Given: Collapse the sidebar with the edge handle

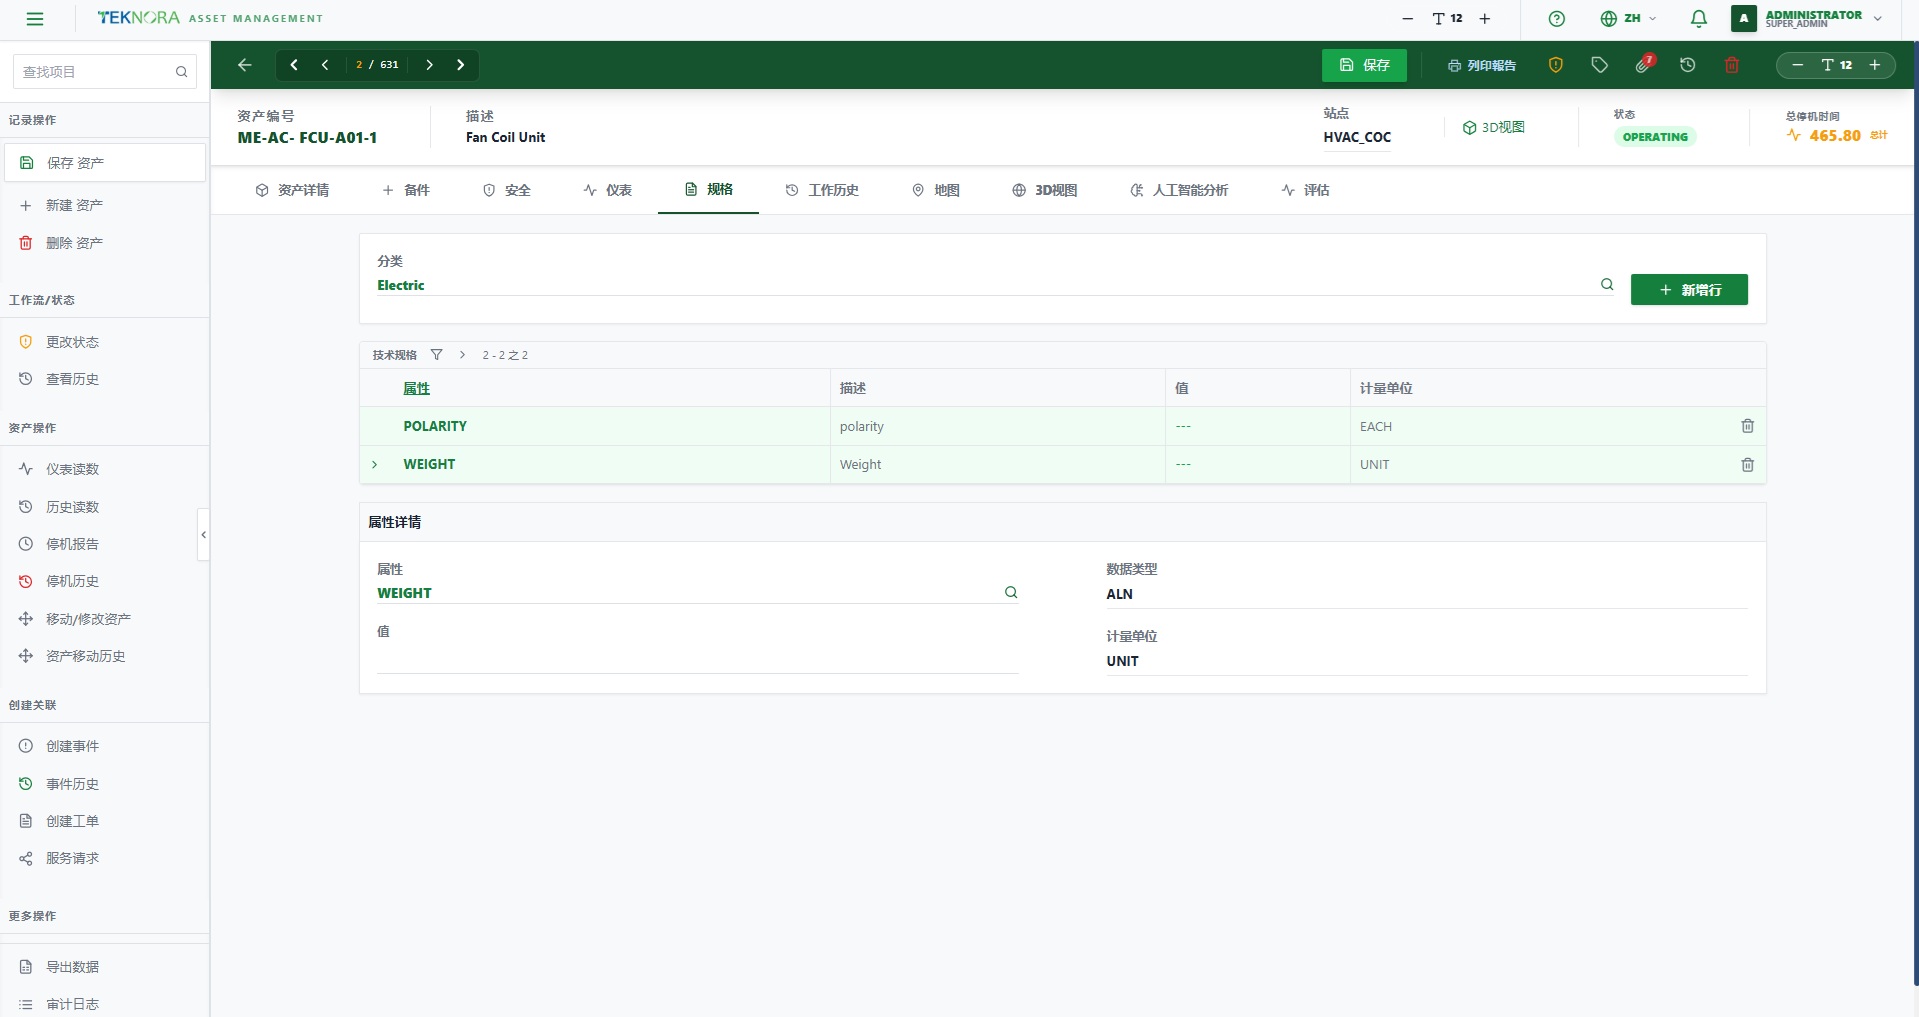Looking at the screenshot, I should click(204, 535).
